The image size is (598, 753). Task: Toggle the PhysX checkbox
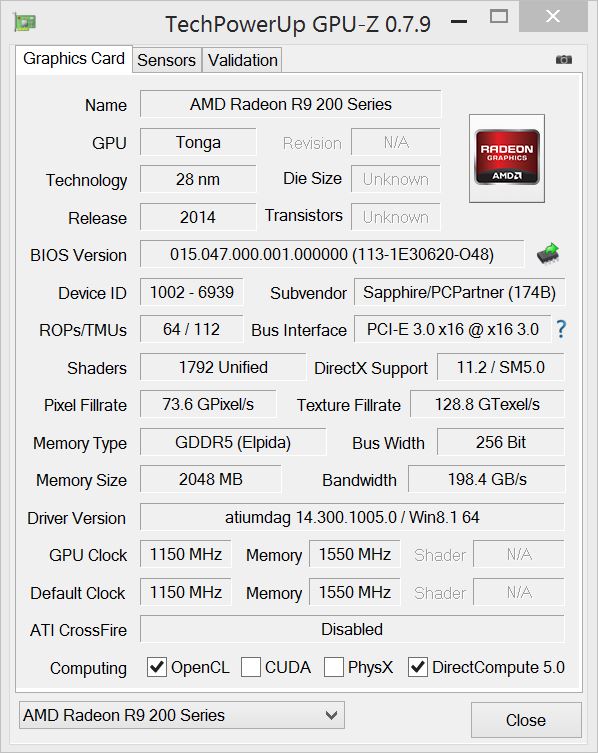pyautogui.click(x=334, y=667)
